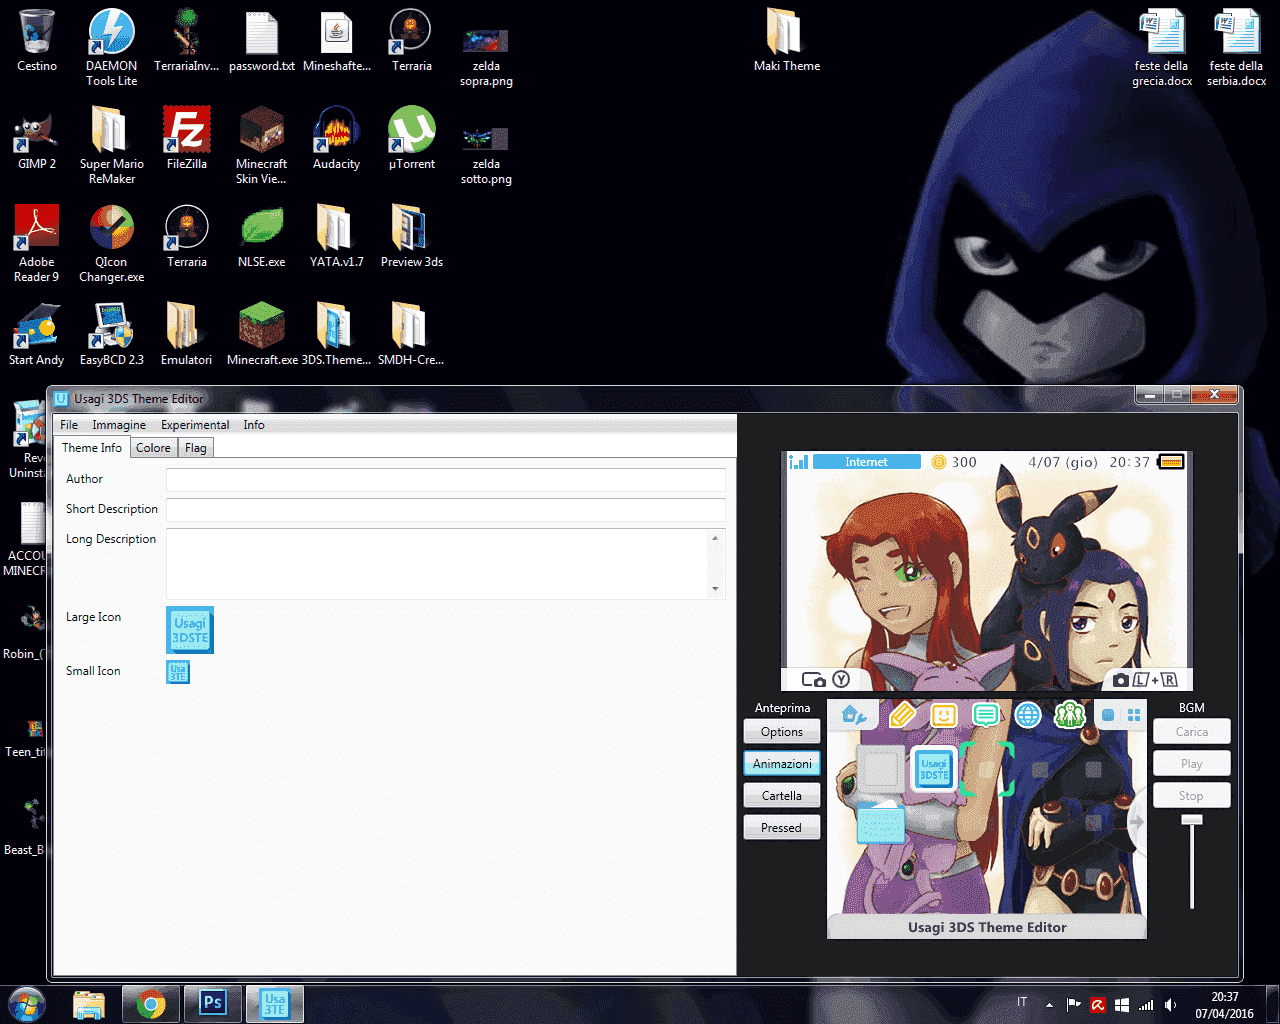Screen dimensions: 1280x1024
Task: Open the system tray volume control
Action: (x=1171, y=1004)
